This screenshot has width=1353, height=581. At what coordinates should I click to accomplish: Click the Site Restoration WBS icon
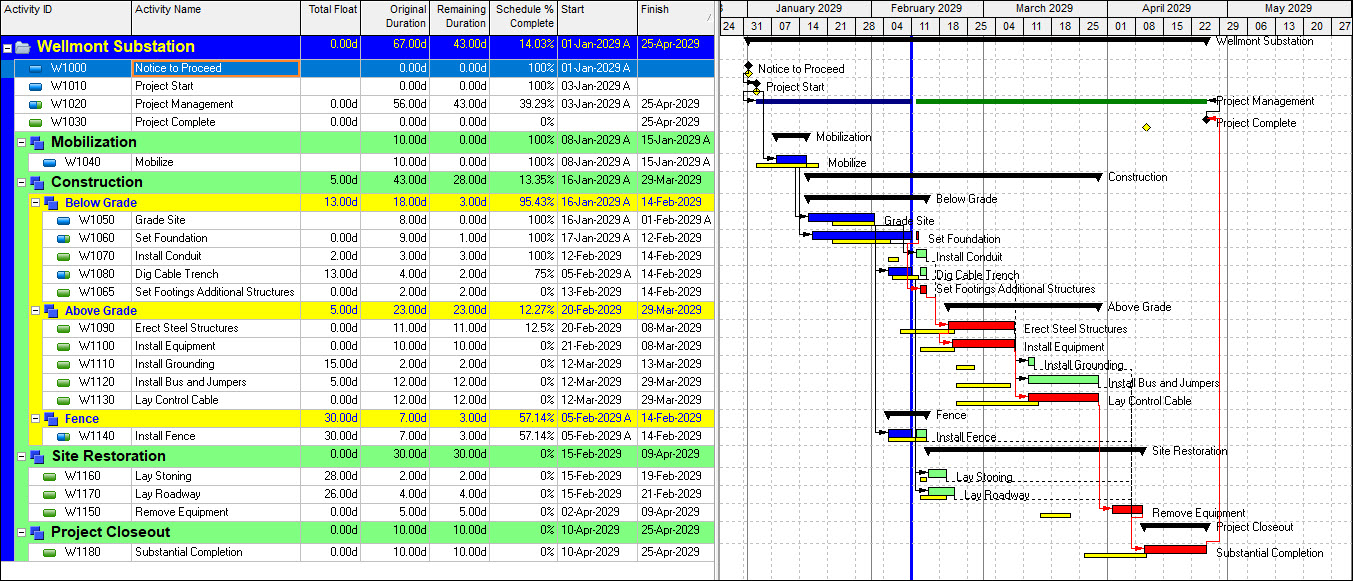(x=37, y=456)
